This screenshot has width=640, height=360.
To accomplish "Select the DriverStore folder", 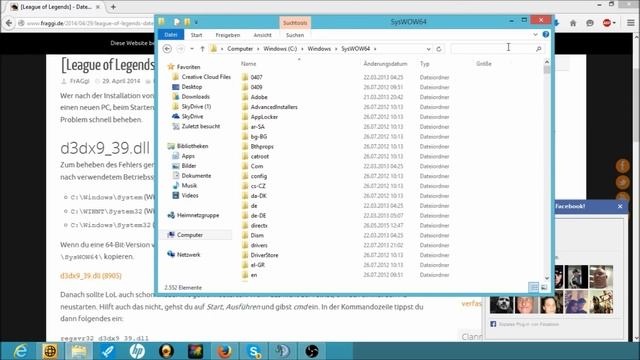I will pos(264,255).
